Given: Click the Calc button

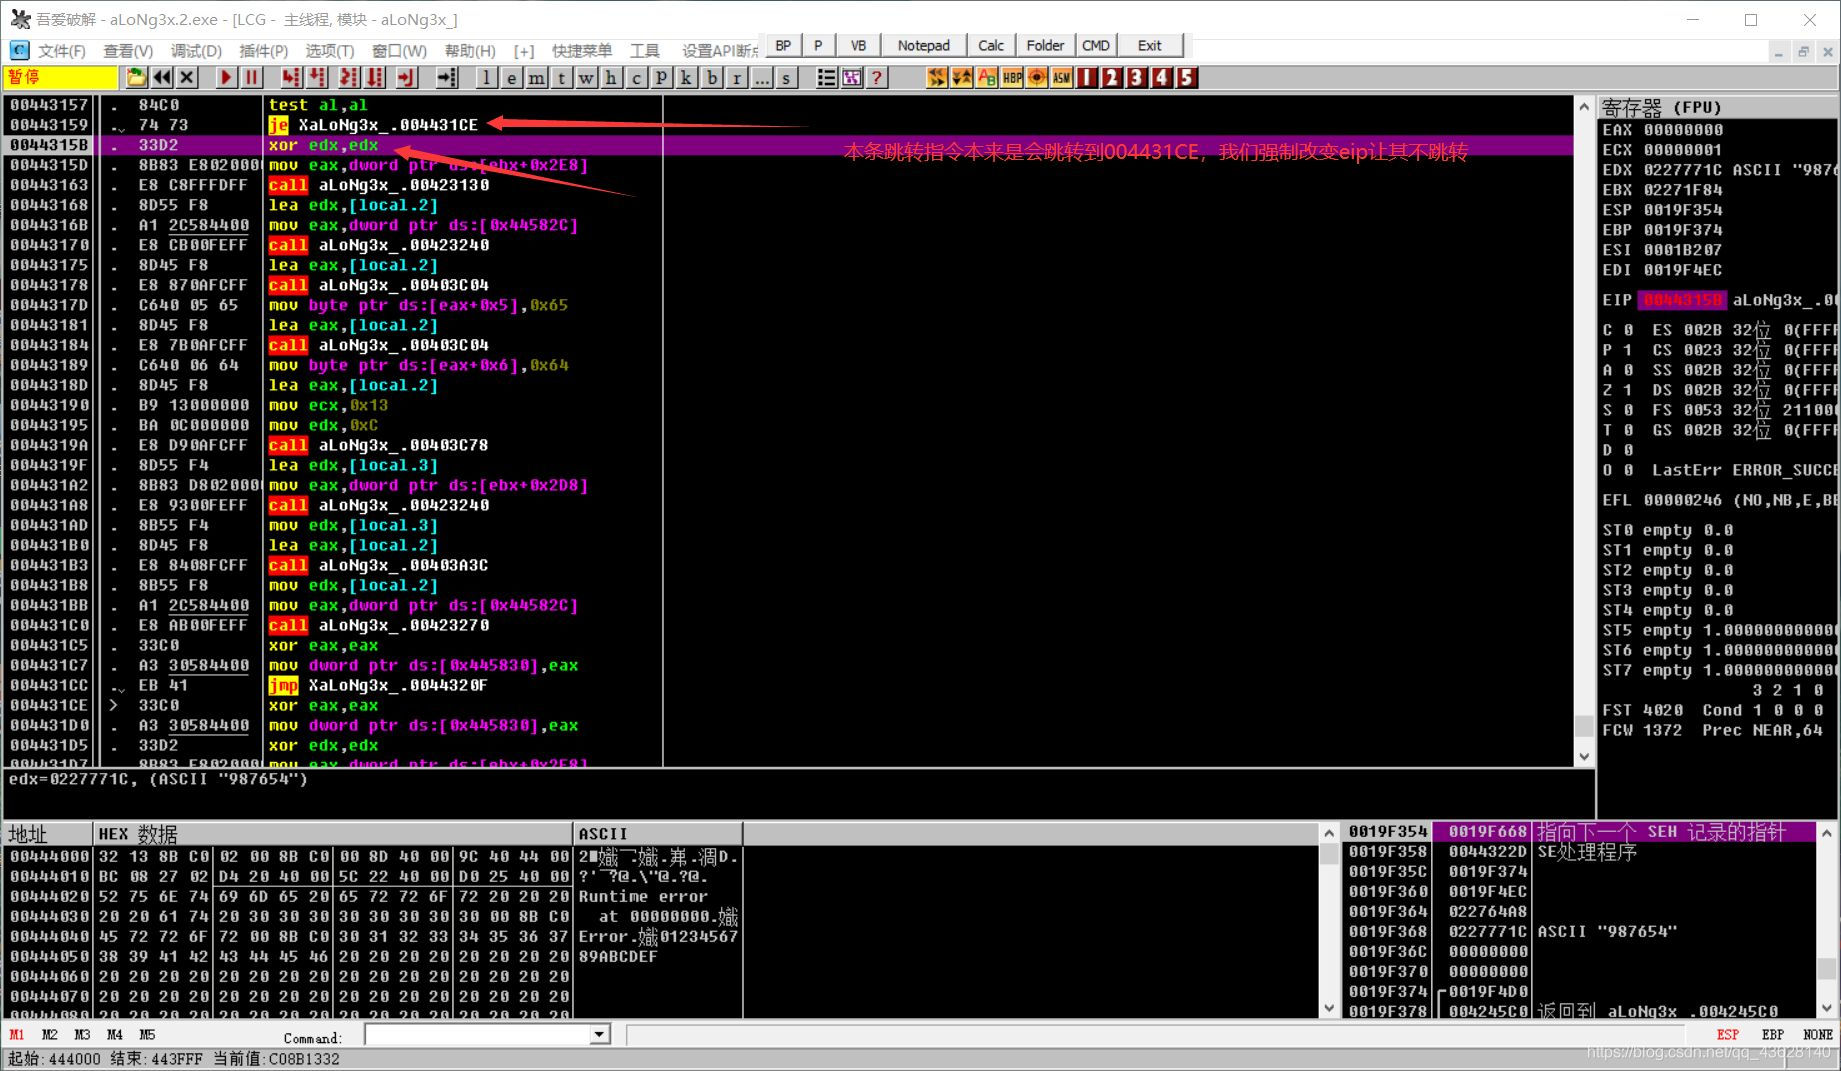Looking at the screenshot, I should 991,45.
